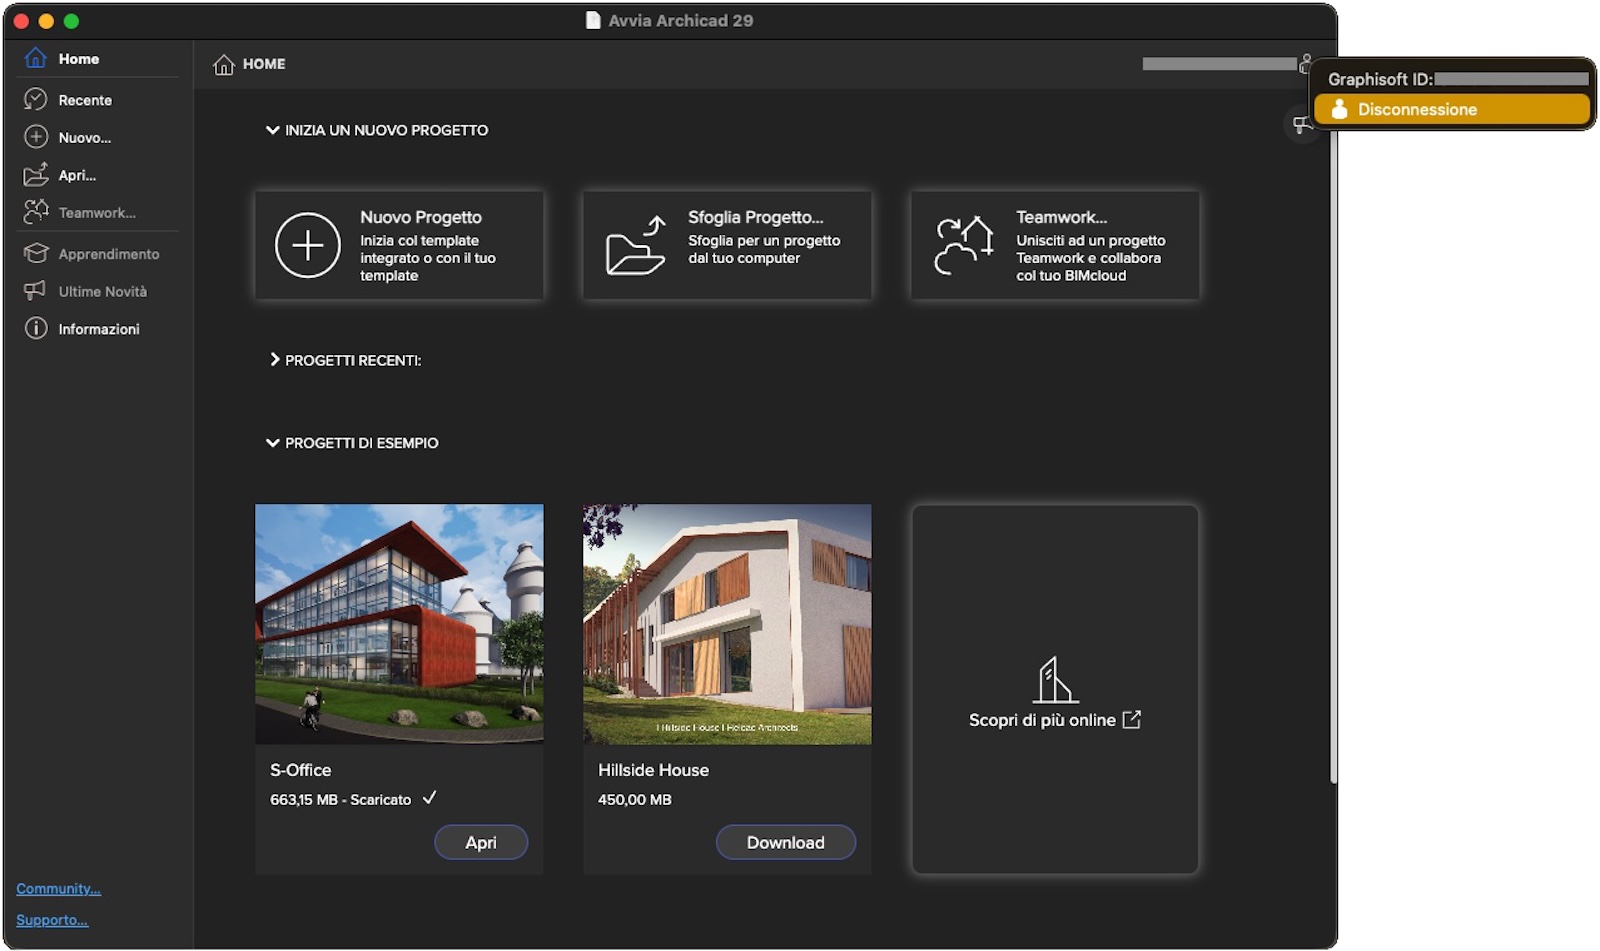Click the Home icon in the sidebar
Viewport: 1600px width, 951px height.
coord(36,58)
